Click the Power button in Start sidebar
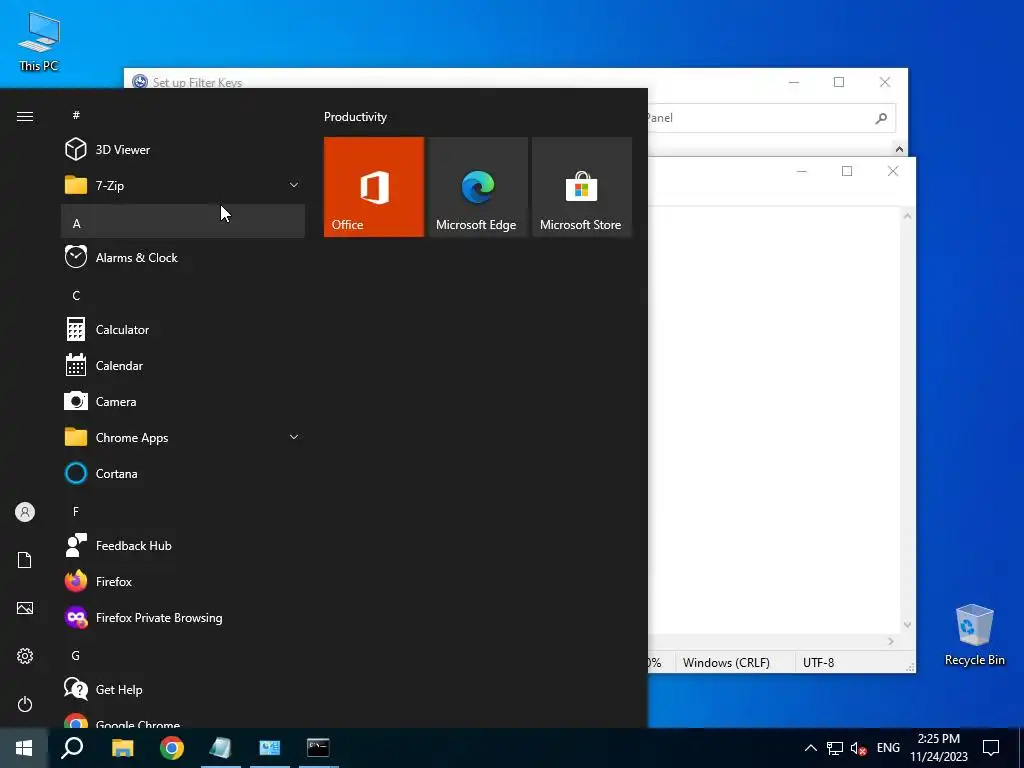 pyautogui.click(x=25, y=704)
